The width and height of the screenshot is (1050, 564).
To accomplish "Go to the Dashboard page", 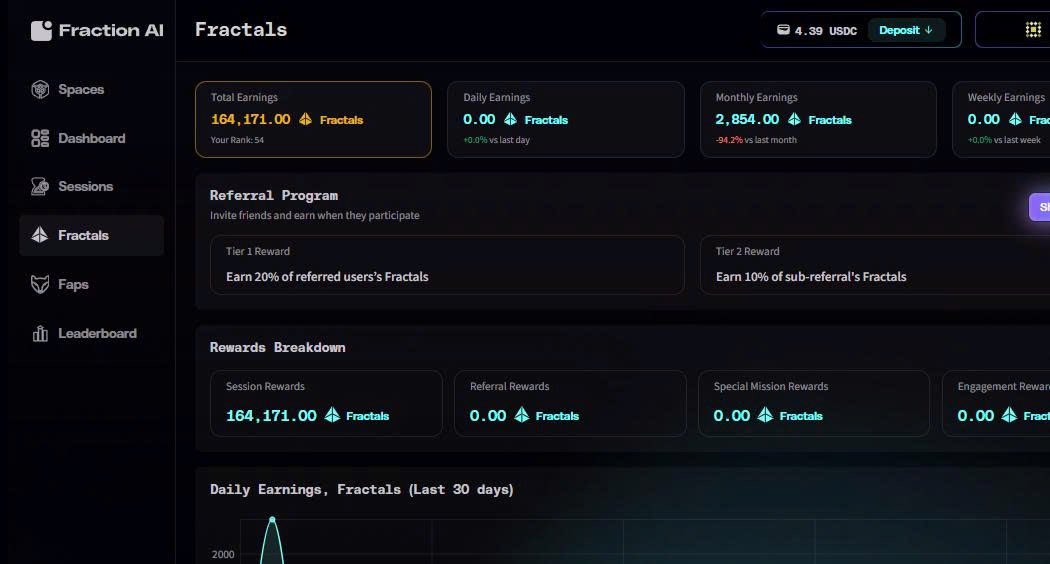I will (x=92, y=138).
